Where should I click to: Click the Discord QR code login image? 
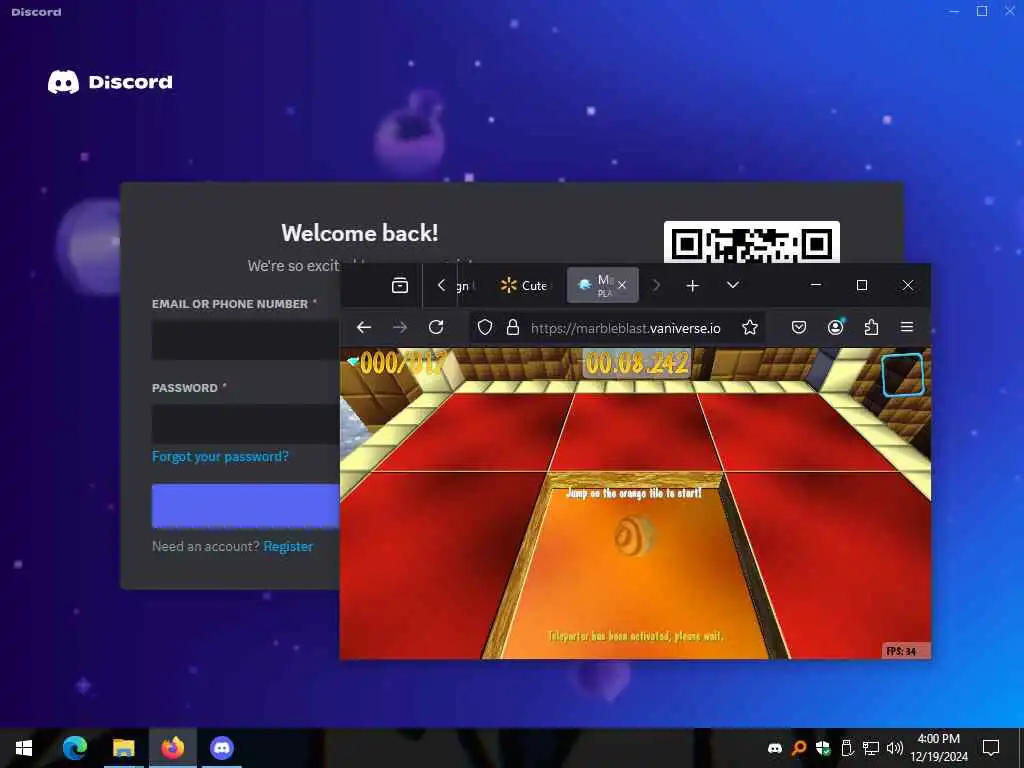click(x=752, y=242)
